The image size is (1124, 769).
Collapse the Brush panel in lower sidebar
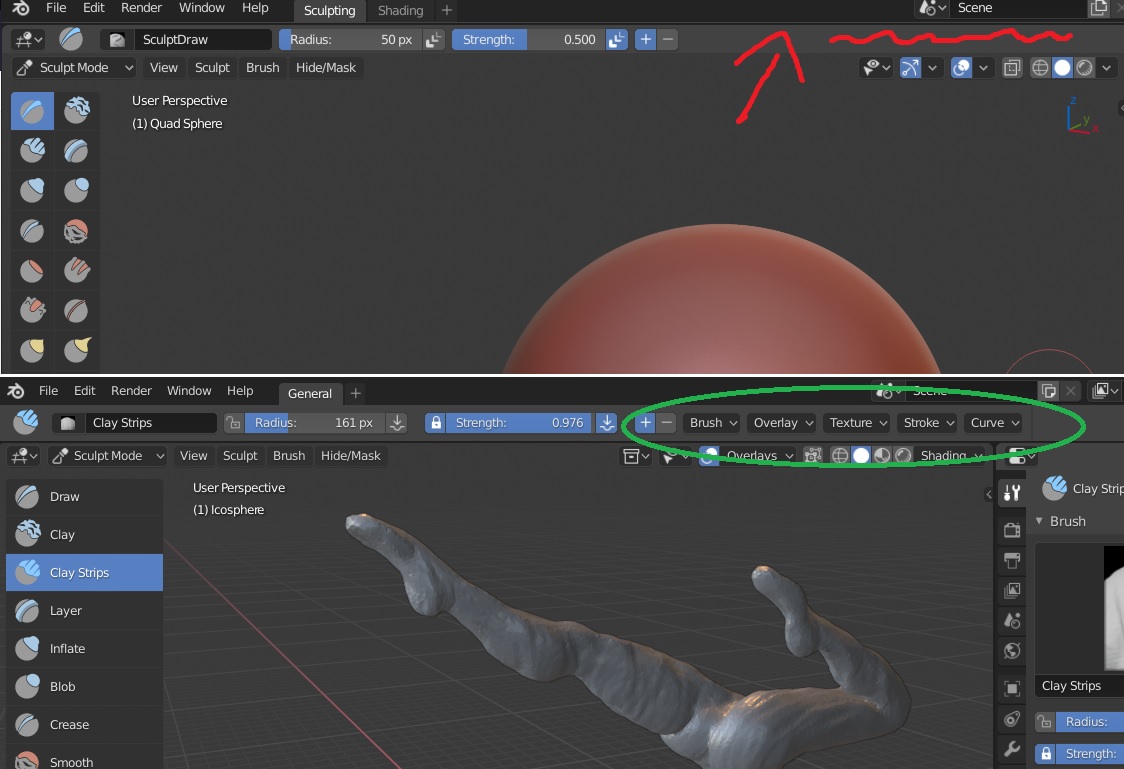pyautogui.click(x=1040, y=521)
